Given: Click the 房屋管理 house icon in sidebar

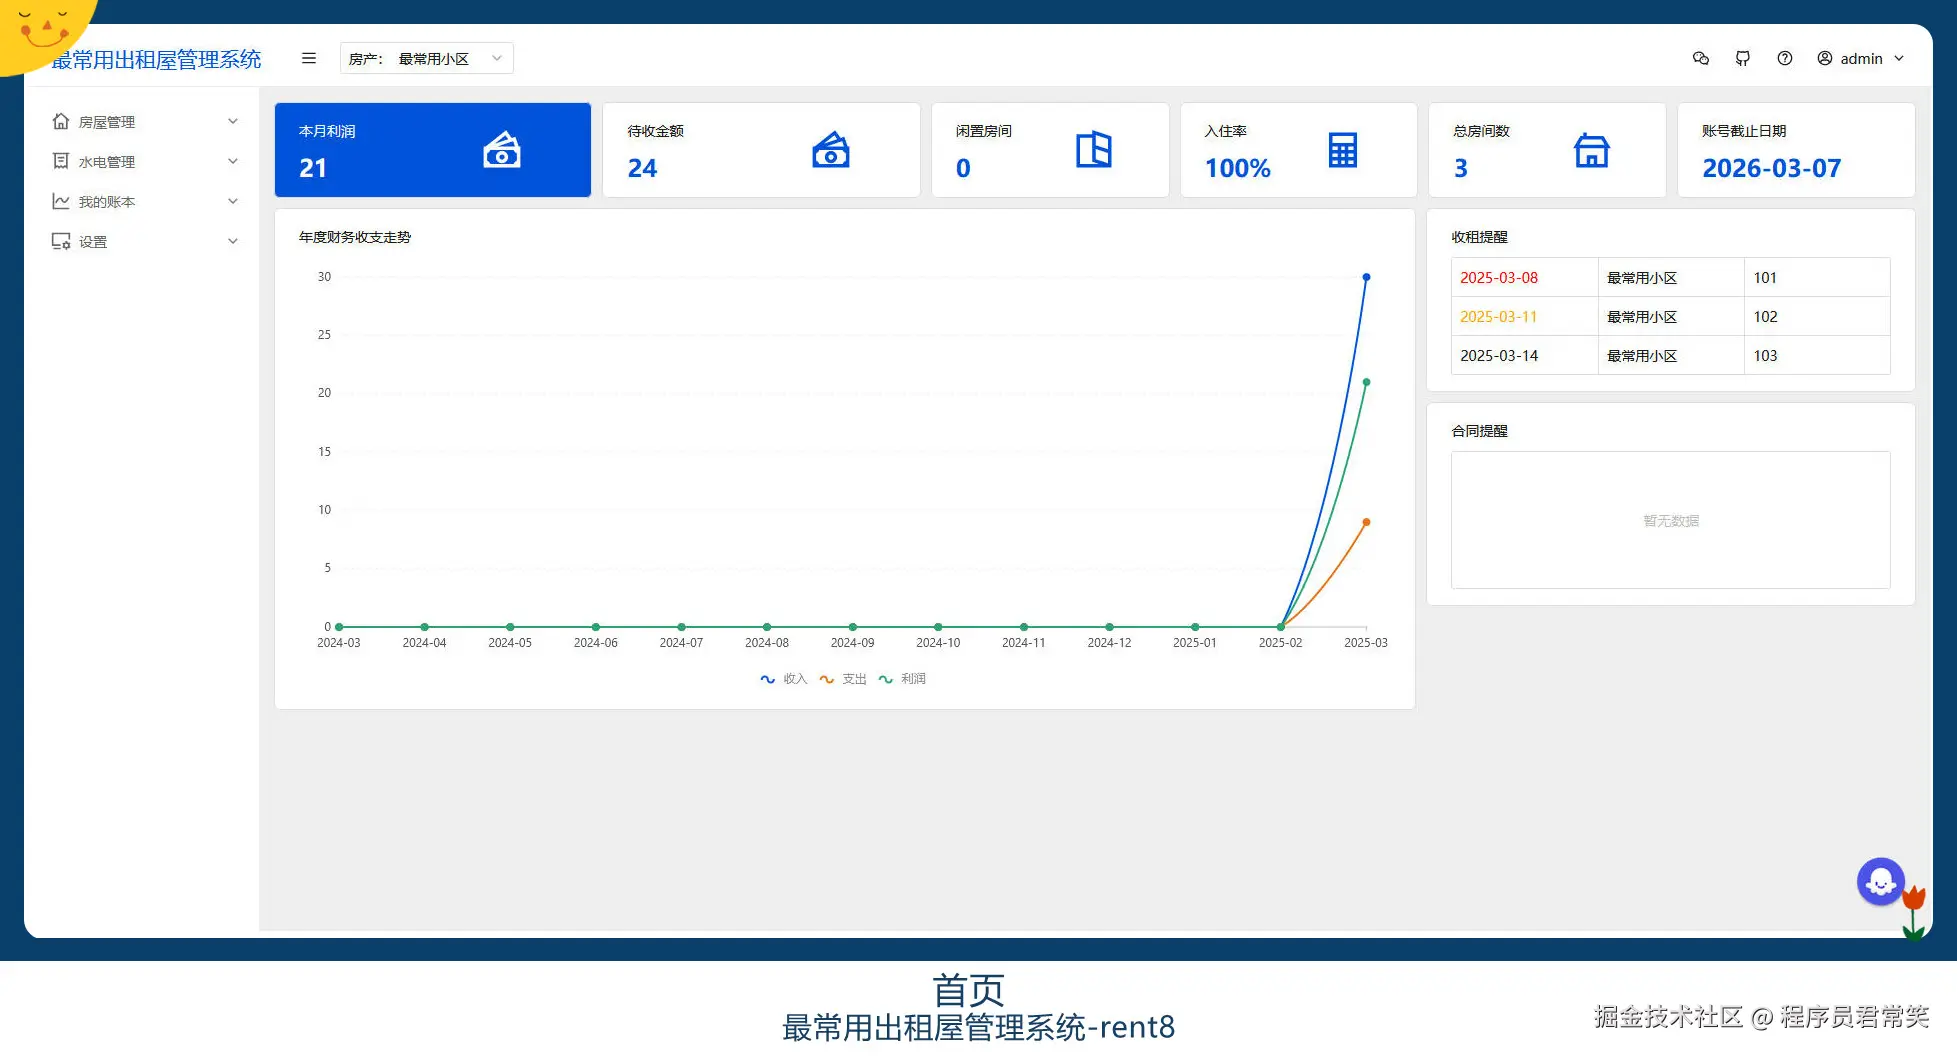Looking at the screenshot, I should click(x=61, y=121).
